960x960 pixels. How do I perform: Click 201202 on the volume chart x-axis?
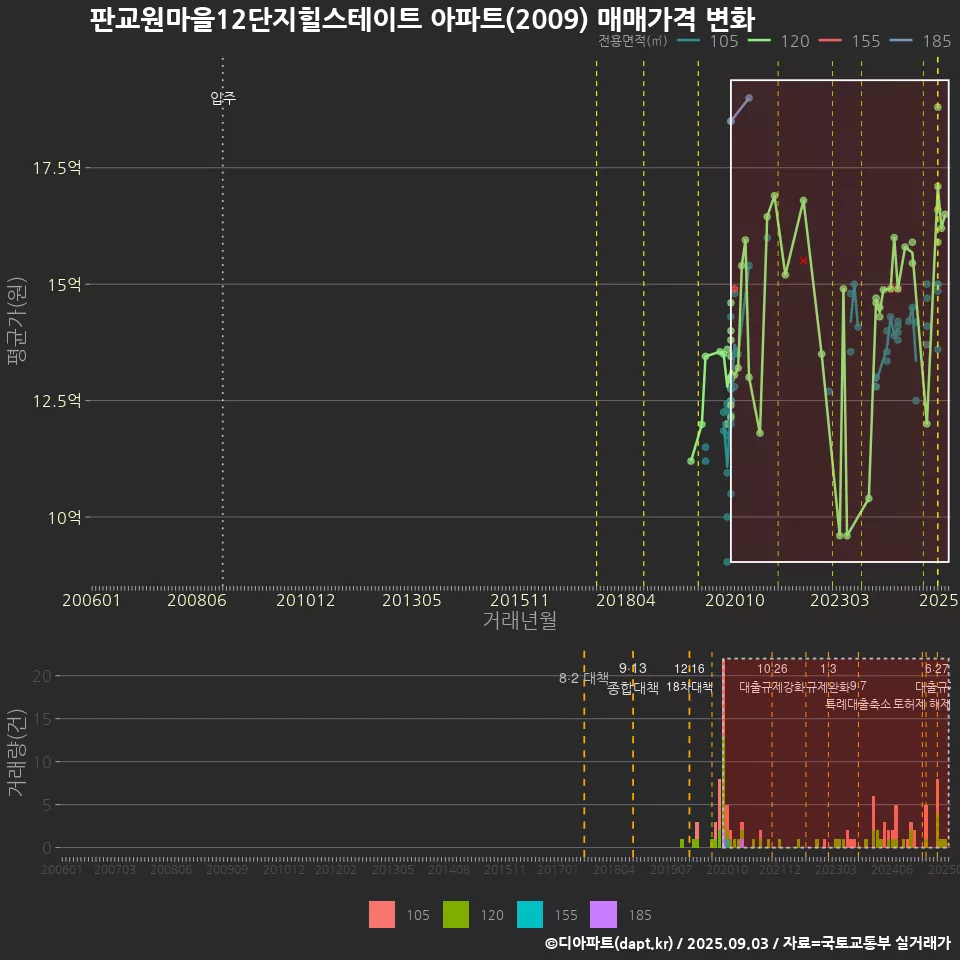[x=336, y=869]
